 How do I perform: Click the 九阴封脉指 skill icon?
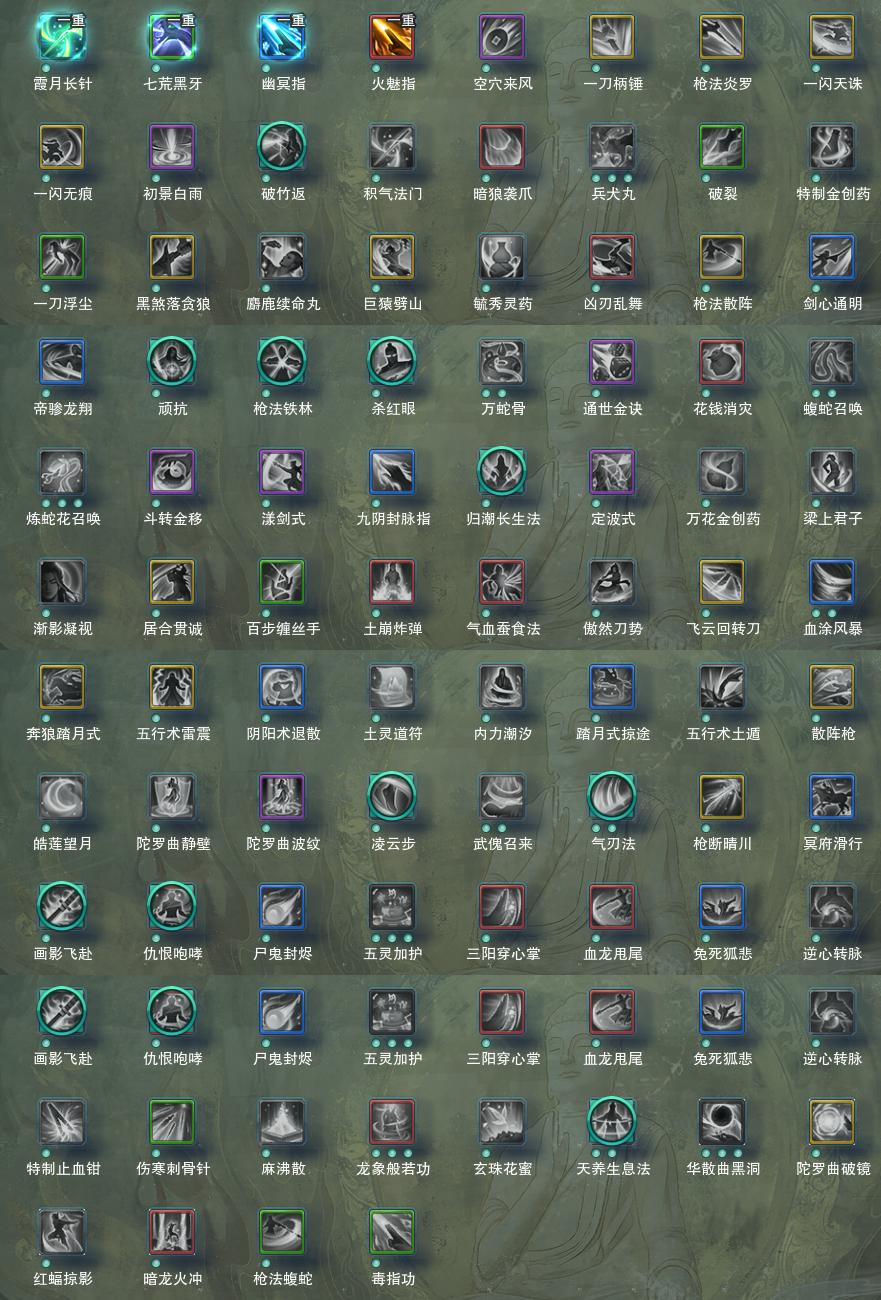(x=392, y=472)
